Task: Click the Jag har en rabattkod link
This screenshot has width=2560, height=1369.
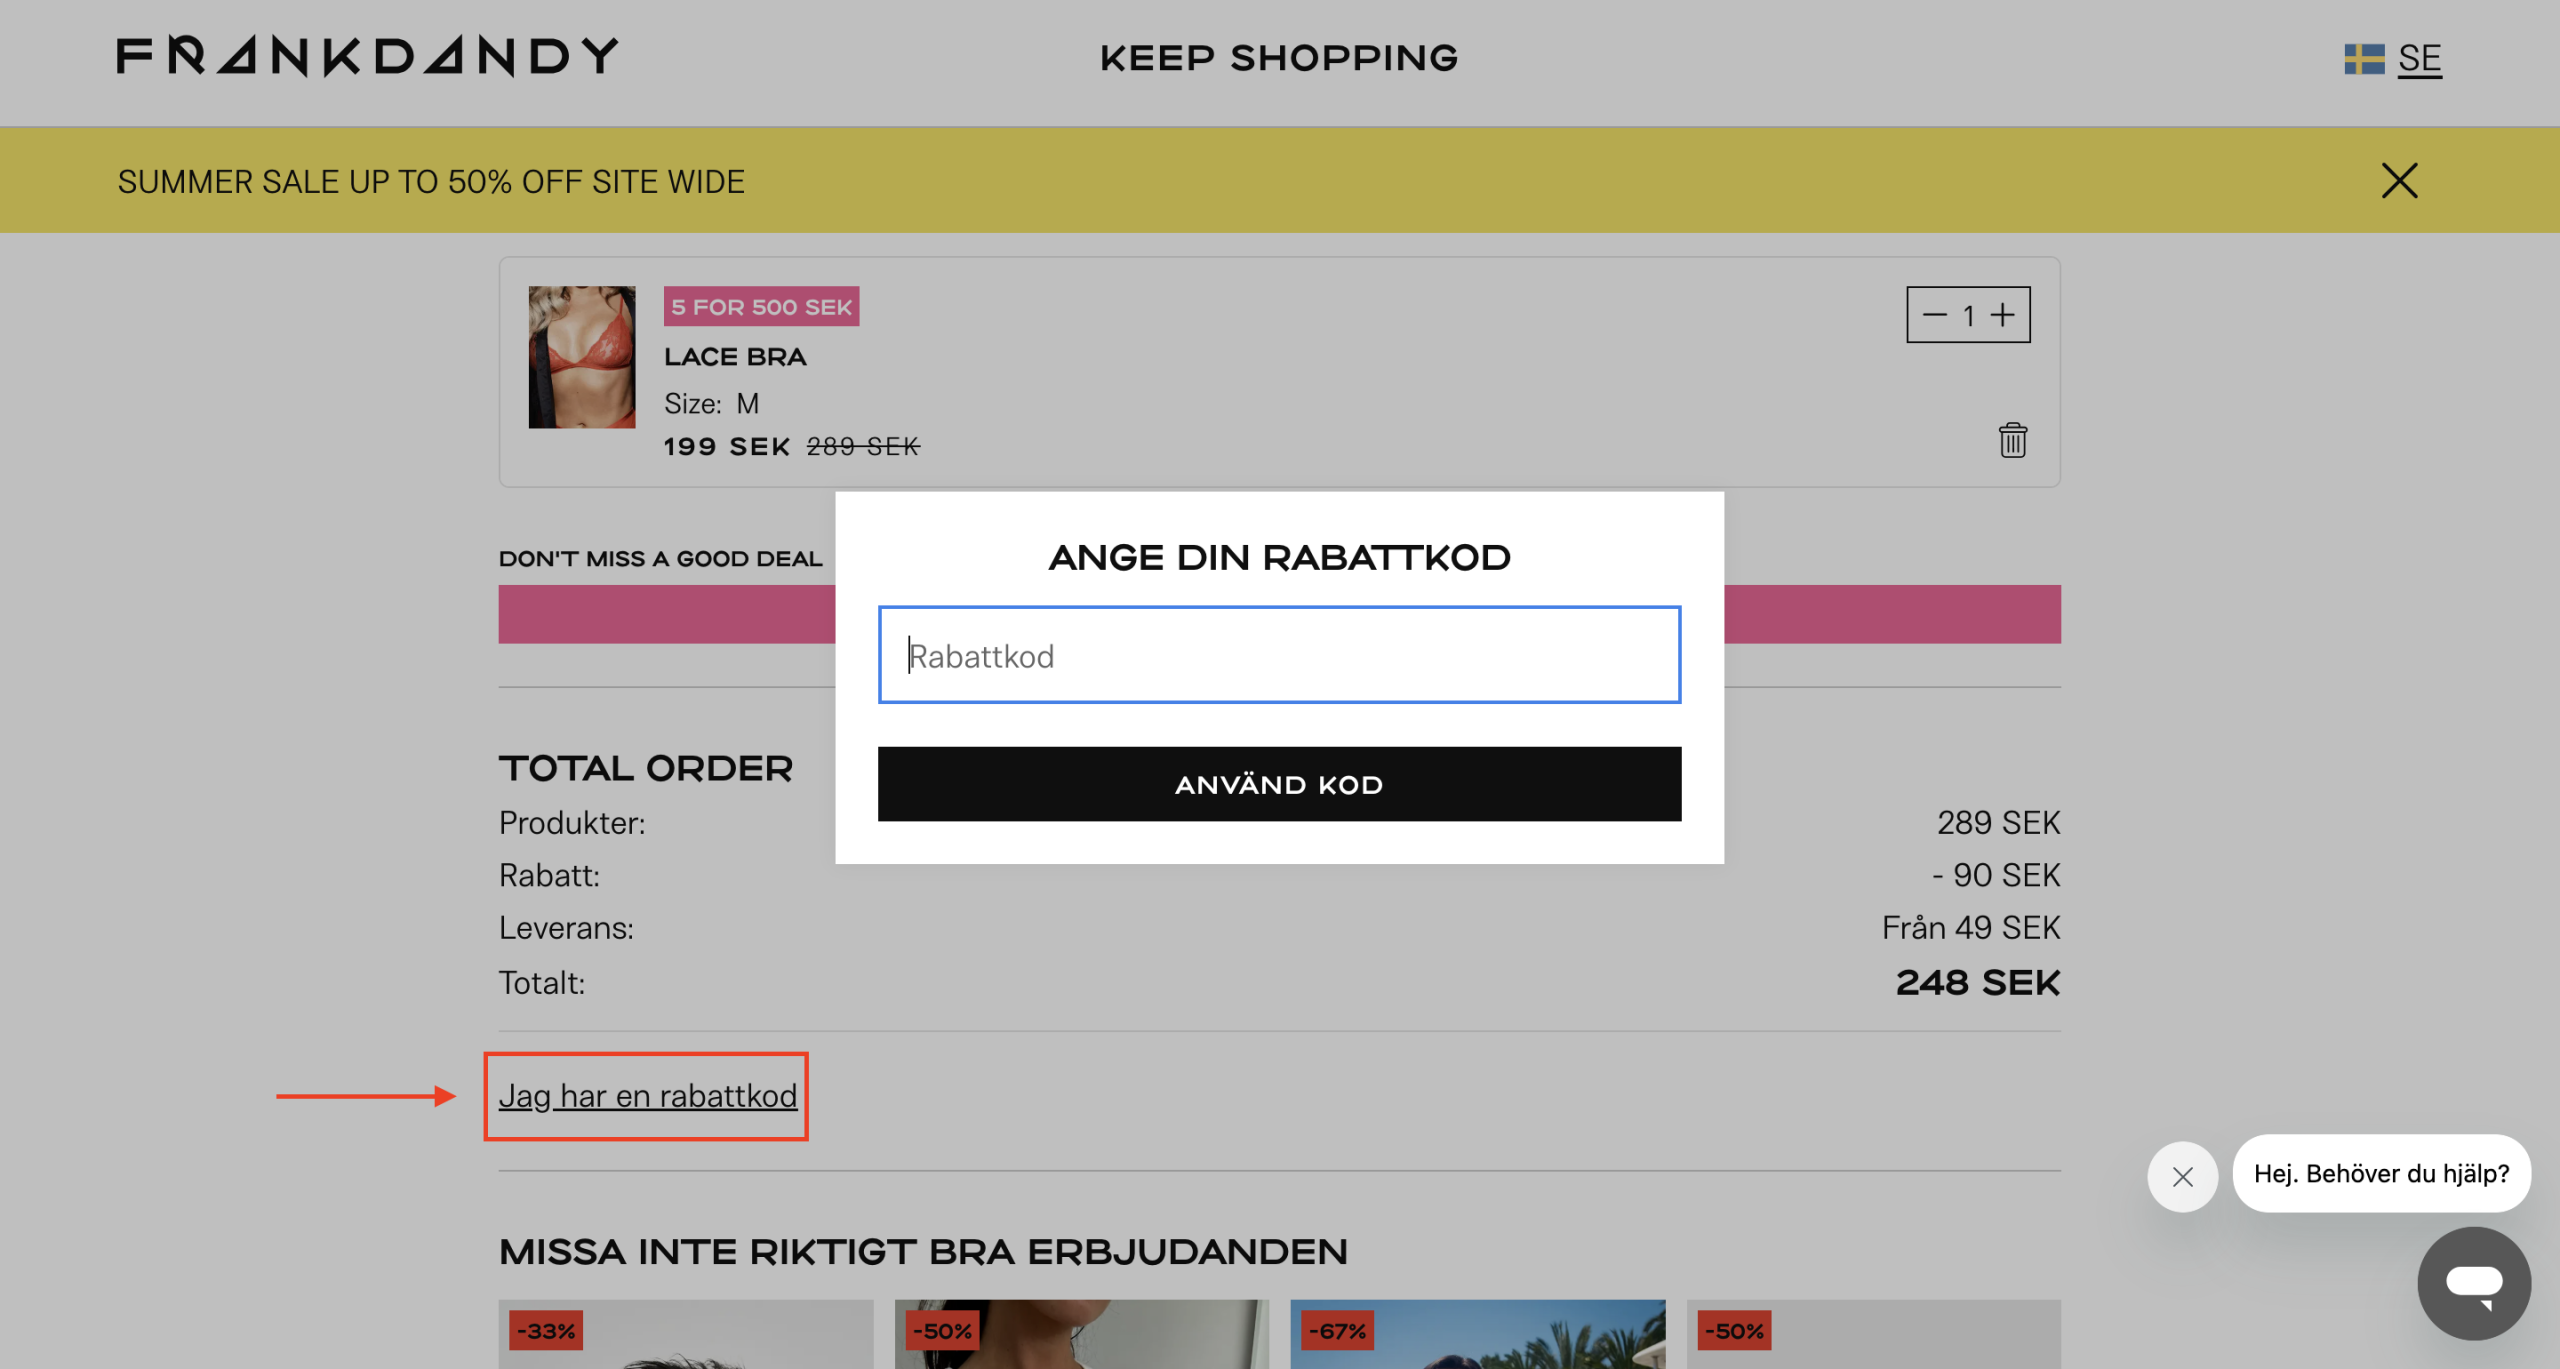Action: coord(647,1096)
